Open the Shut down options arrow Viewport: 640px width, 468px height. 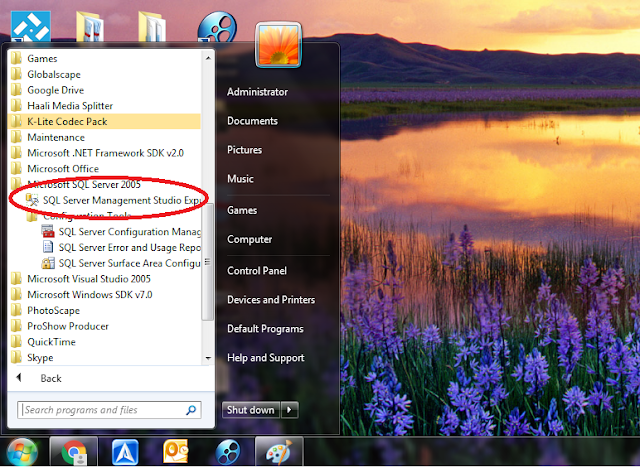tap(289, 410)
